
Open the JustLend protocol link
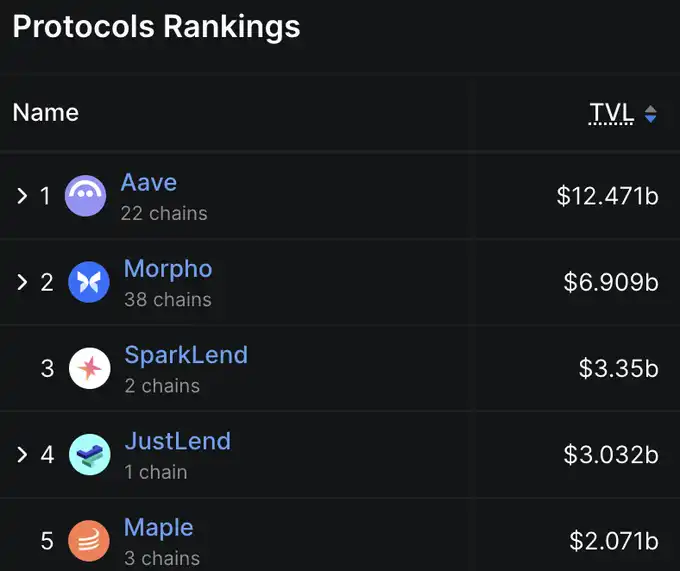[x=178, y=441]
